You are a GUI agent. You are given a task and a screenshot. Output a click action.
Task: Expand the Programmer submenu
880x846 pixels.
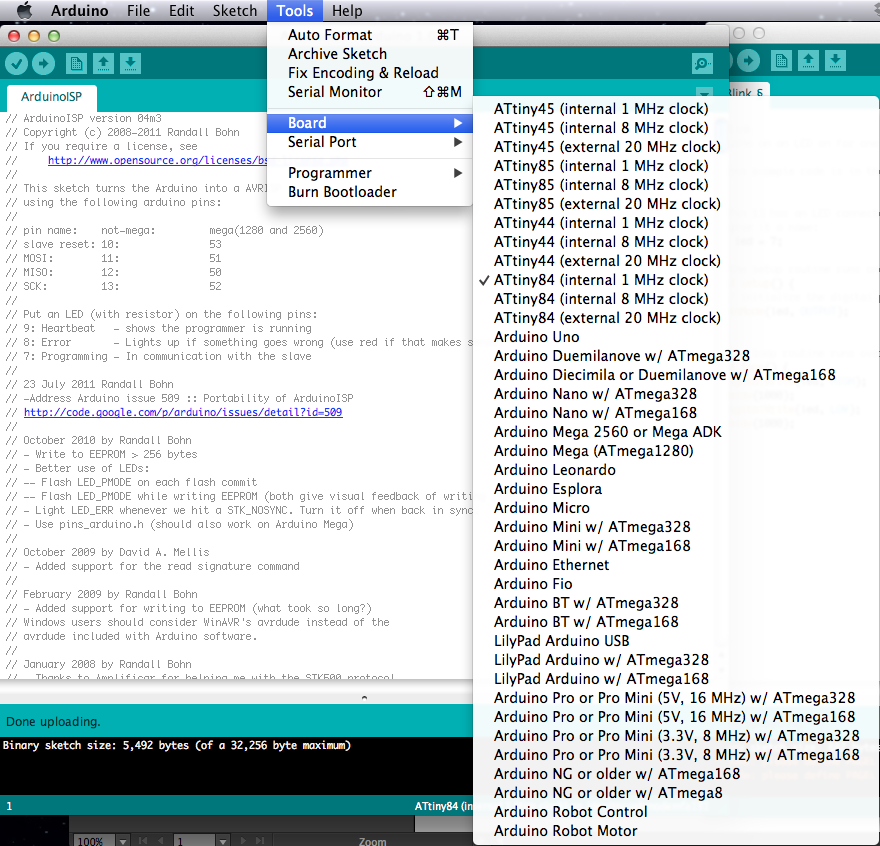(370, 173)
